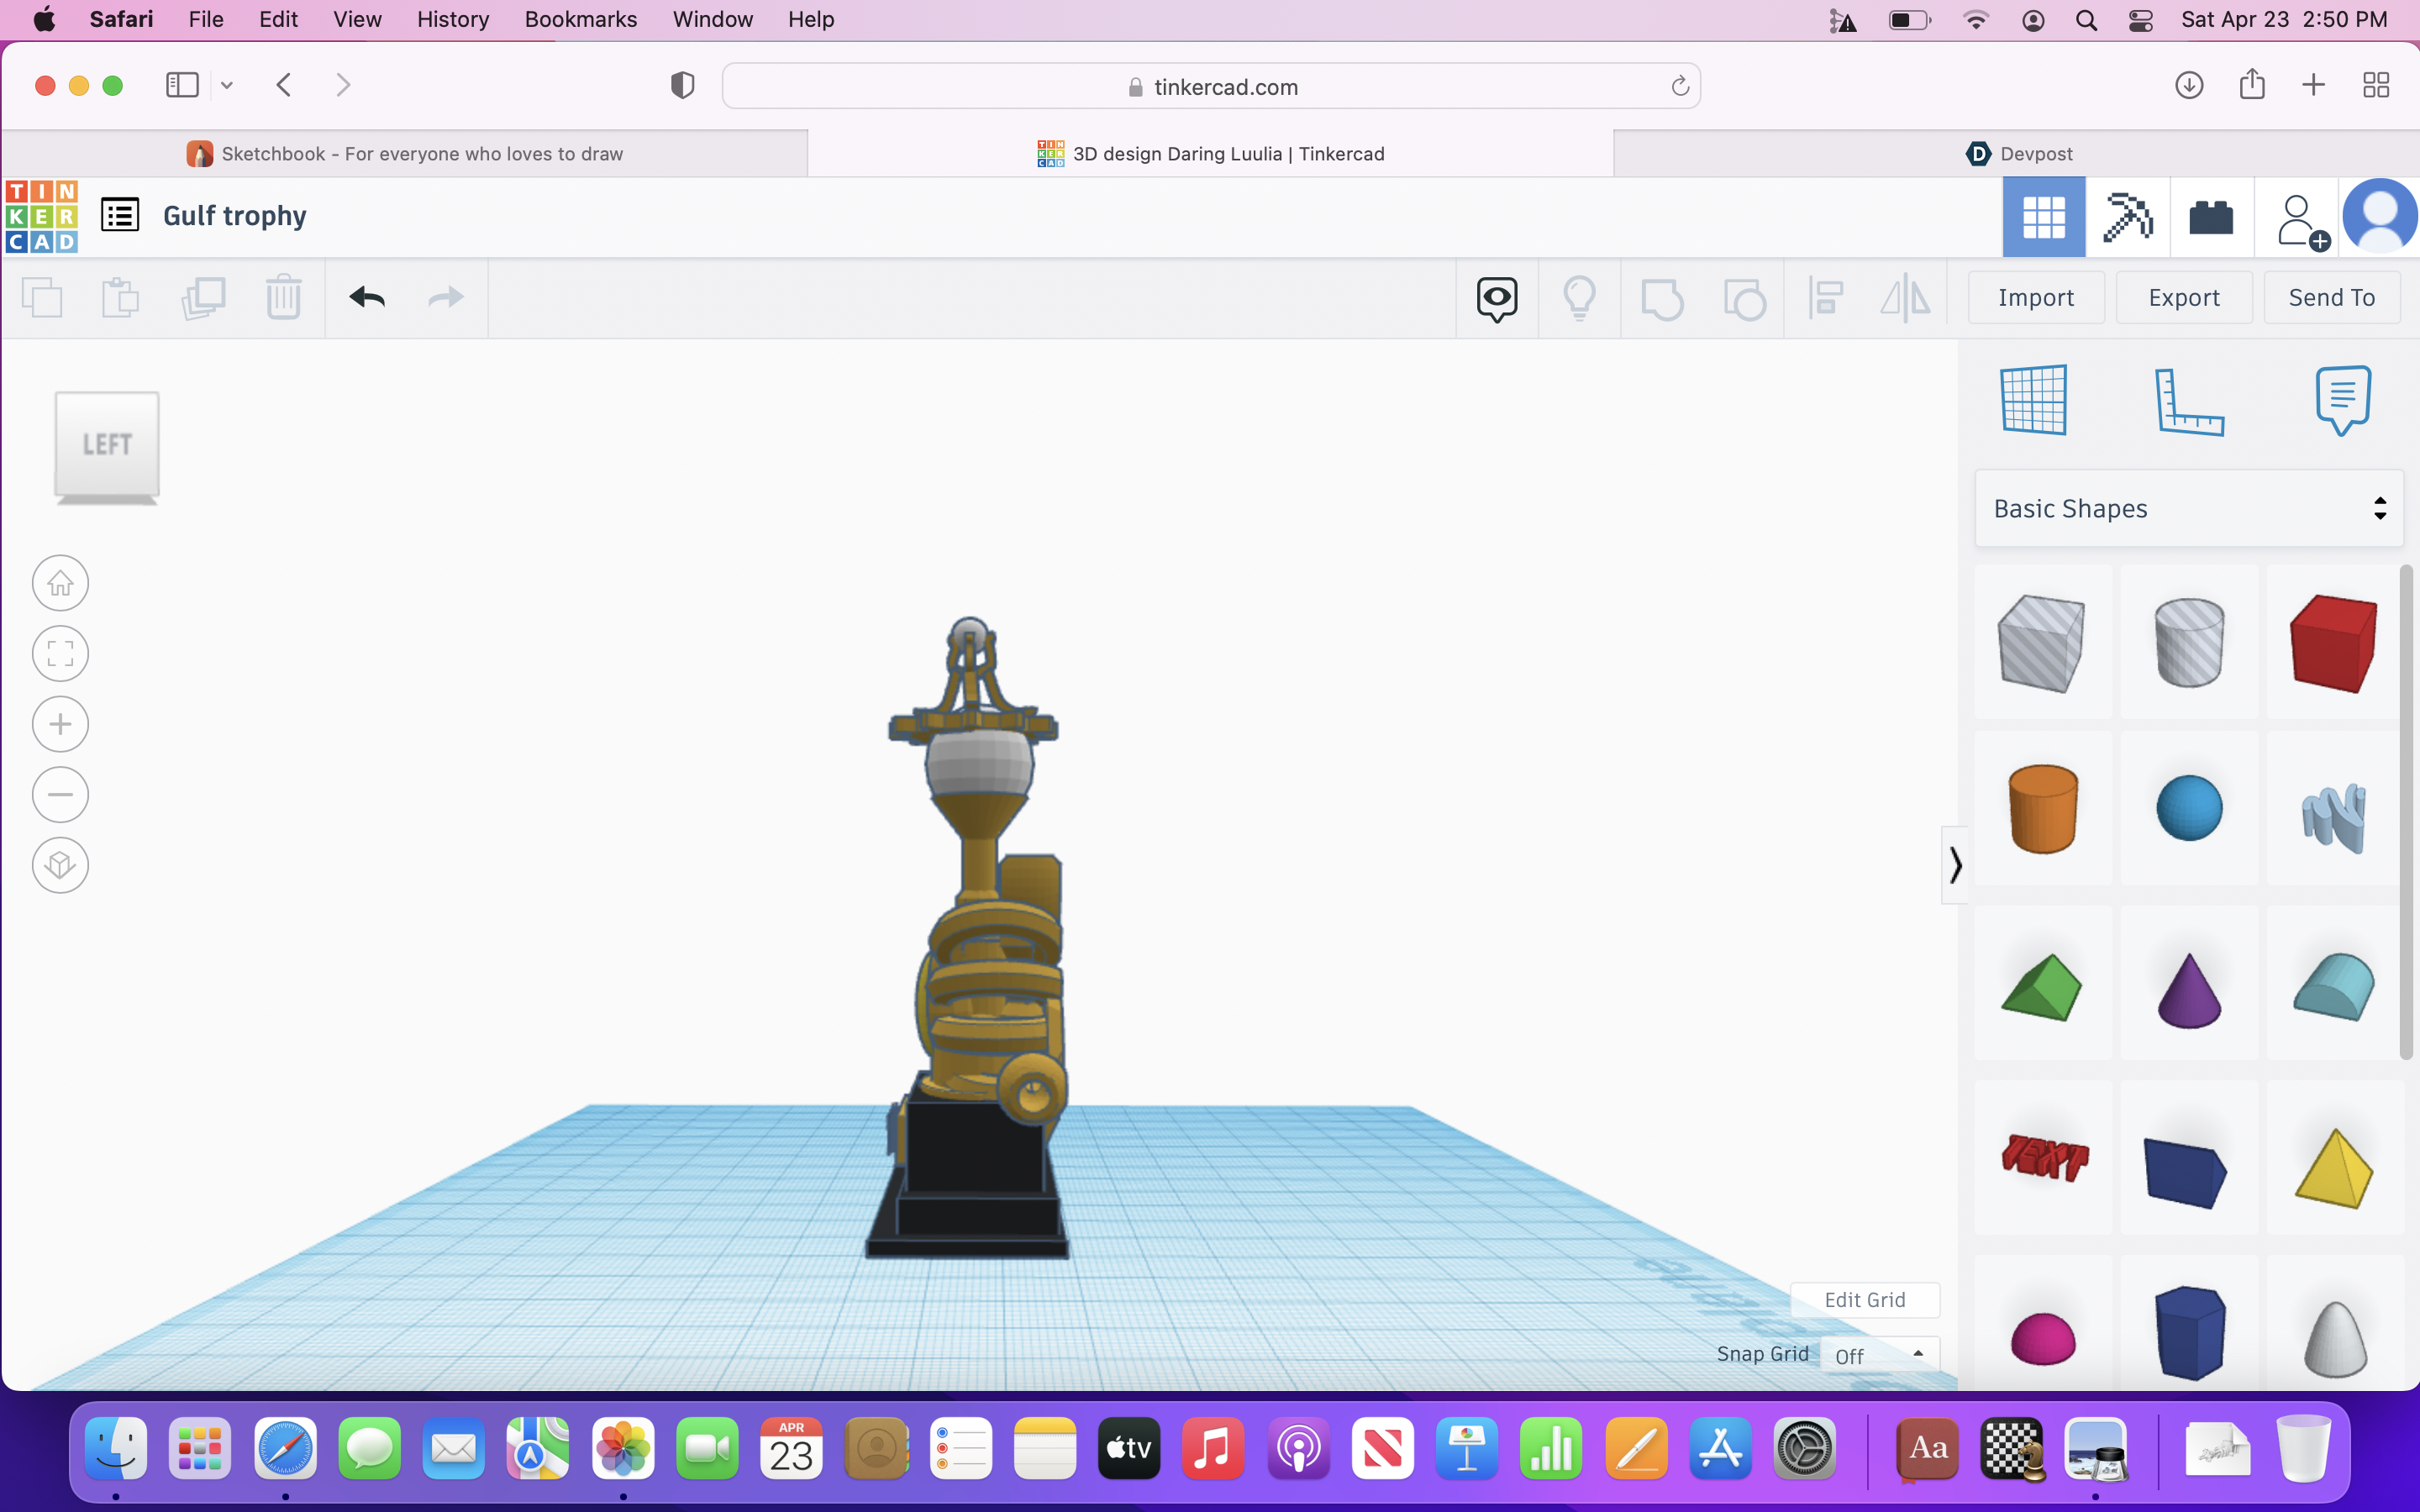Open the Basic Shapes dropdown
The width and height of the screenshot is (2420, 1512).
(x=2188, y=509)
